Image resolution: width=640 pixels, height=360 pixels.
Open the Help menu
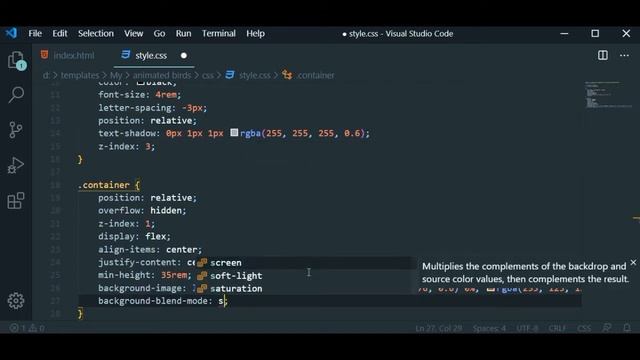256,33
